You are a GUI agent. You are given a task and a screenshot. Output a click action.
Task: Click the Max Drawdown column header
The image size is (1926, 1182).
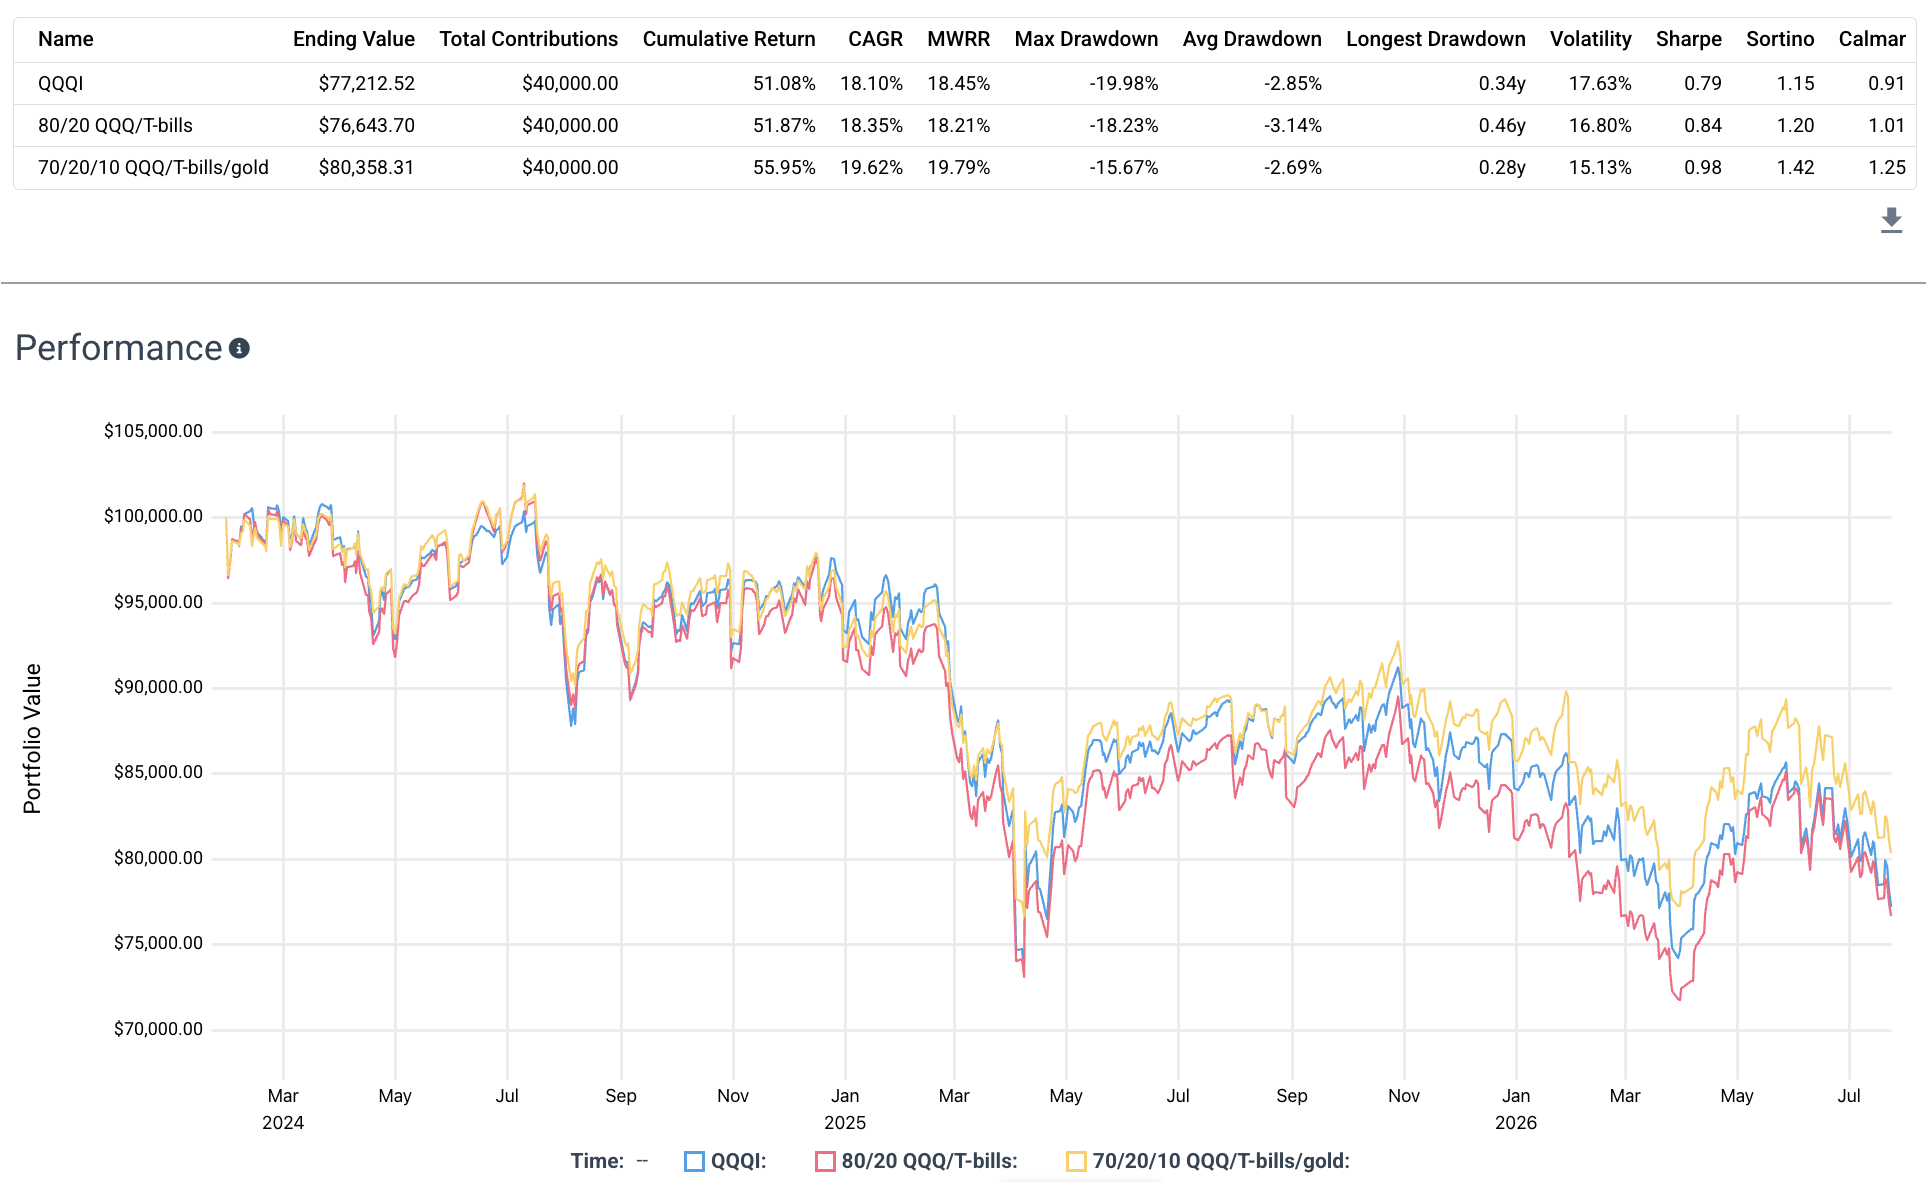pyautogui.click(x=1087, y=39)
